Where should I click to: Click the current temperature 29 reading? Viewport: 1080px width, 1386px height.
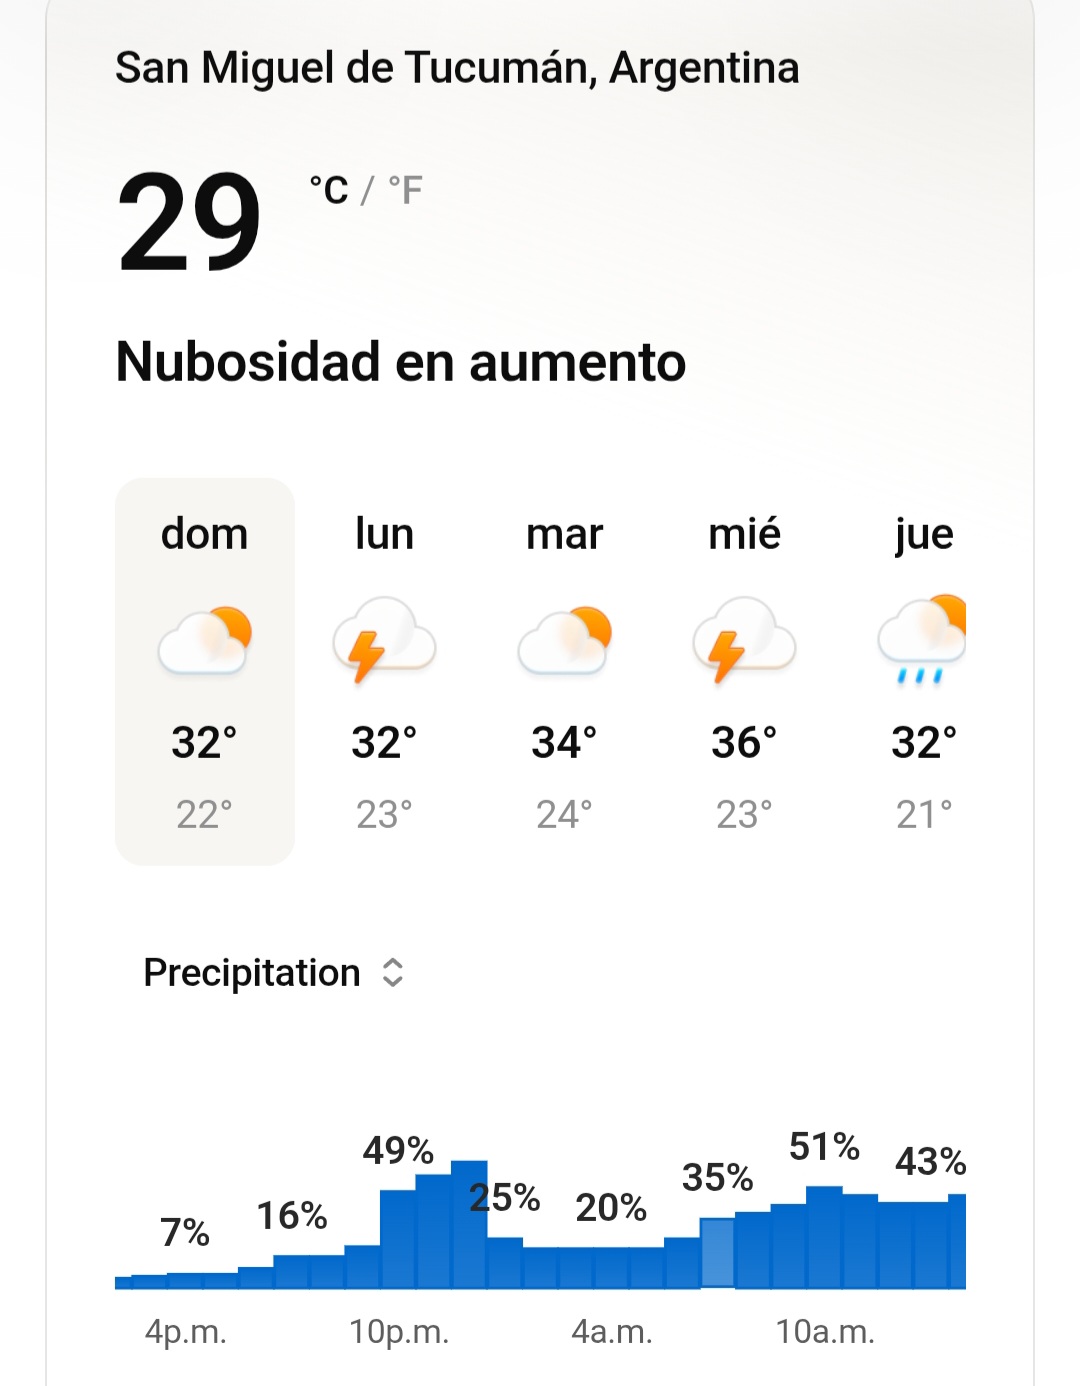coord(189,222)
